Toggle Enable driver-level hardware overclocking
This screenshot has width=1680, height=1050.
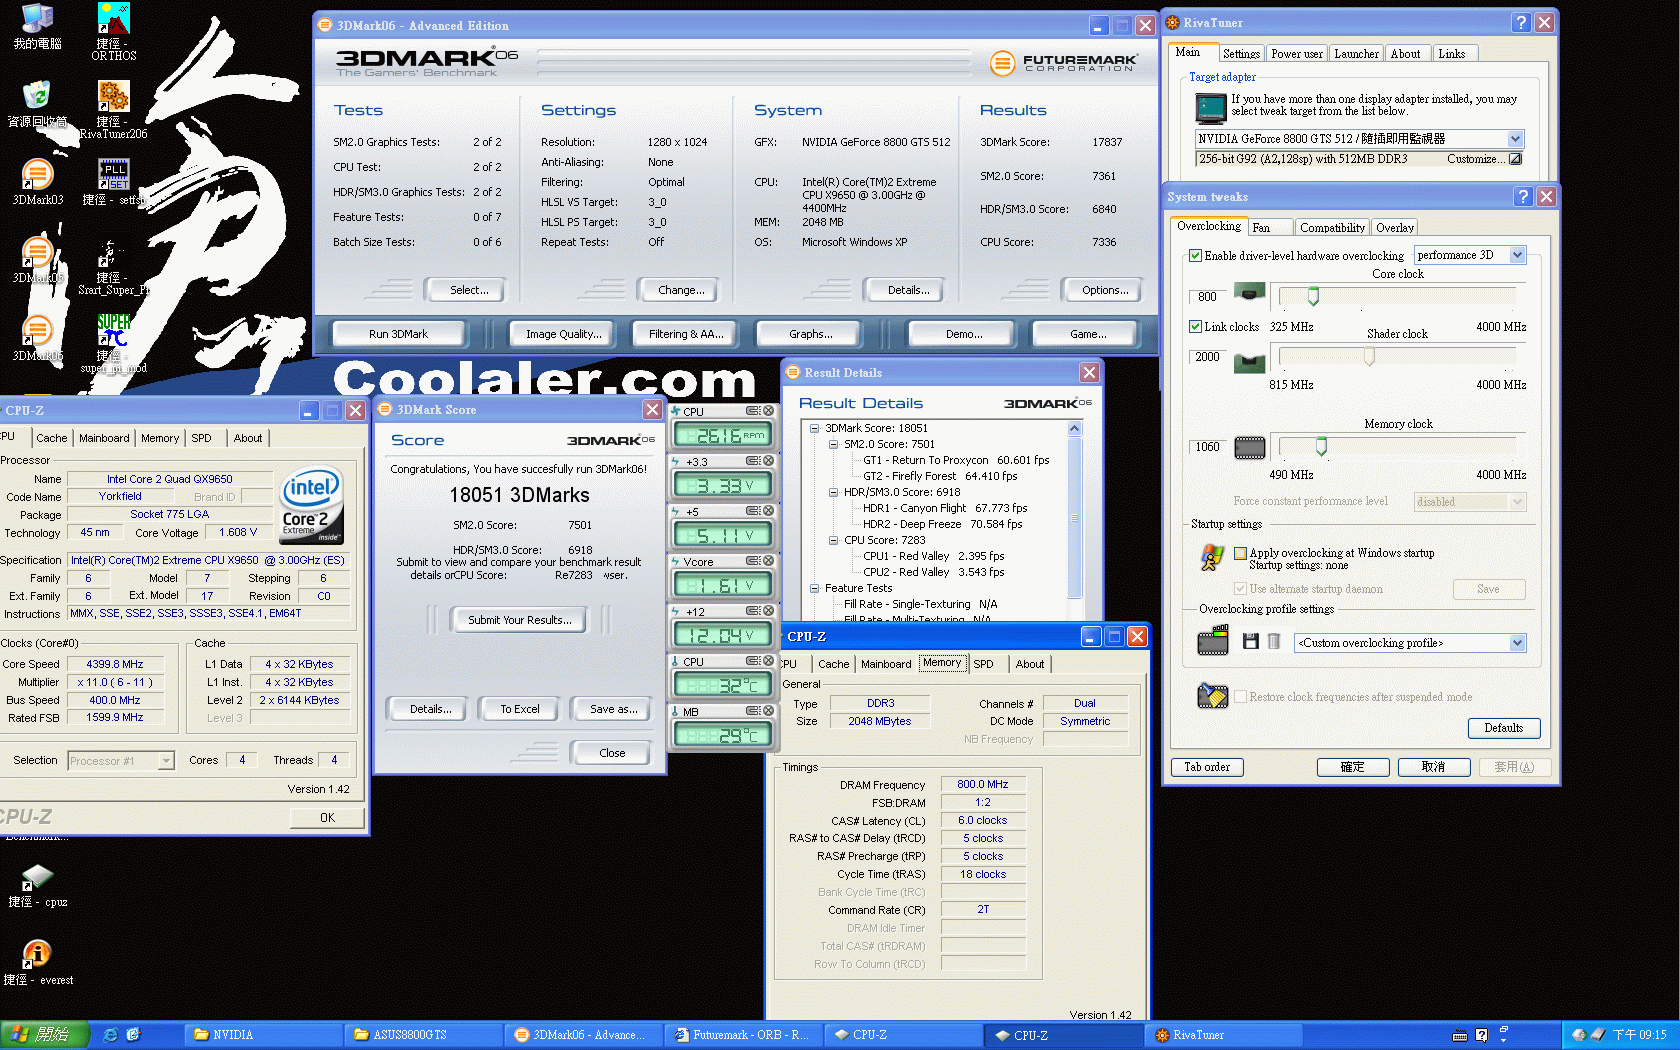click(1195, 256)
